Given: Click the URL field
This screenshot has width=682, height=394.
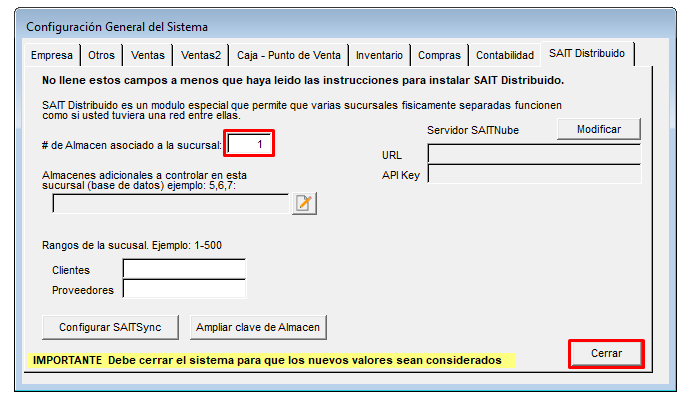Looking at the screenshot, I should [x=534, y=154].
